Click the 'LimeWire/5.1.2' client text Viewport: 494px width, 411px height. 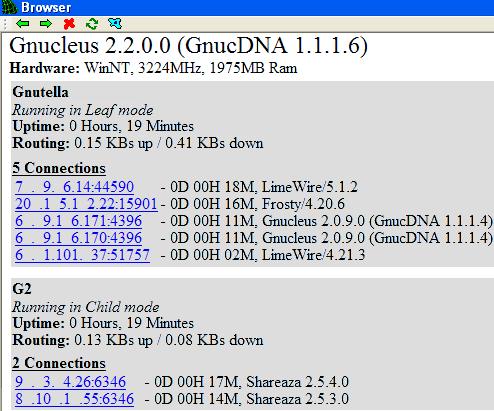tap(310, 187)
